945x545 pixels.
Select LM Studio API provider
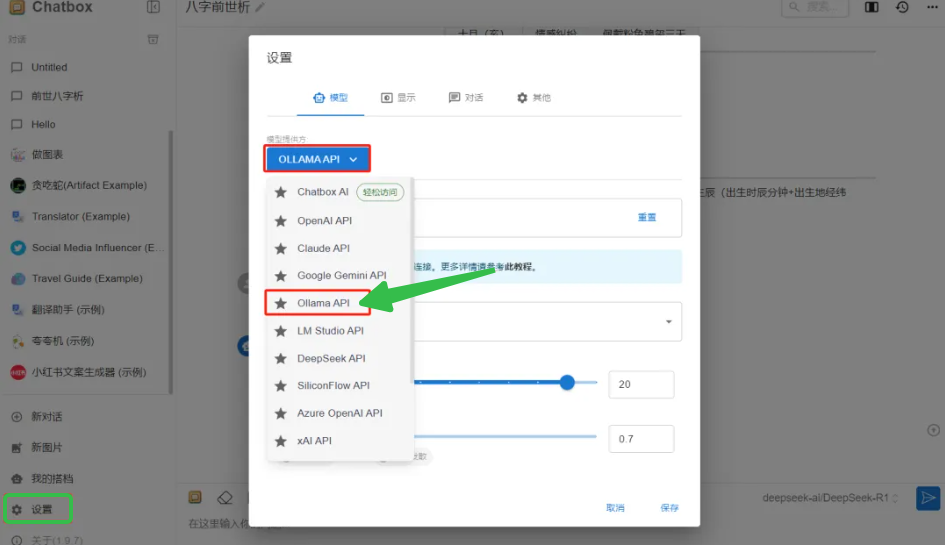tap(339, 331)
